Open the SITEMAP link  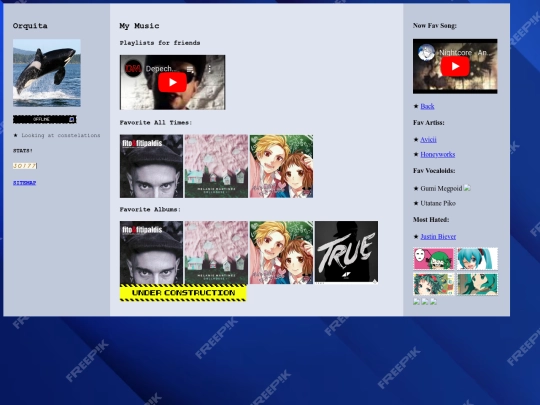(x=24, y=183)
